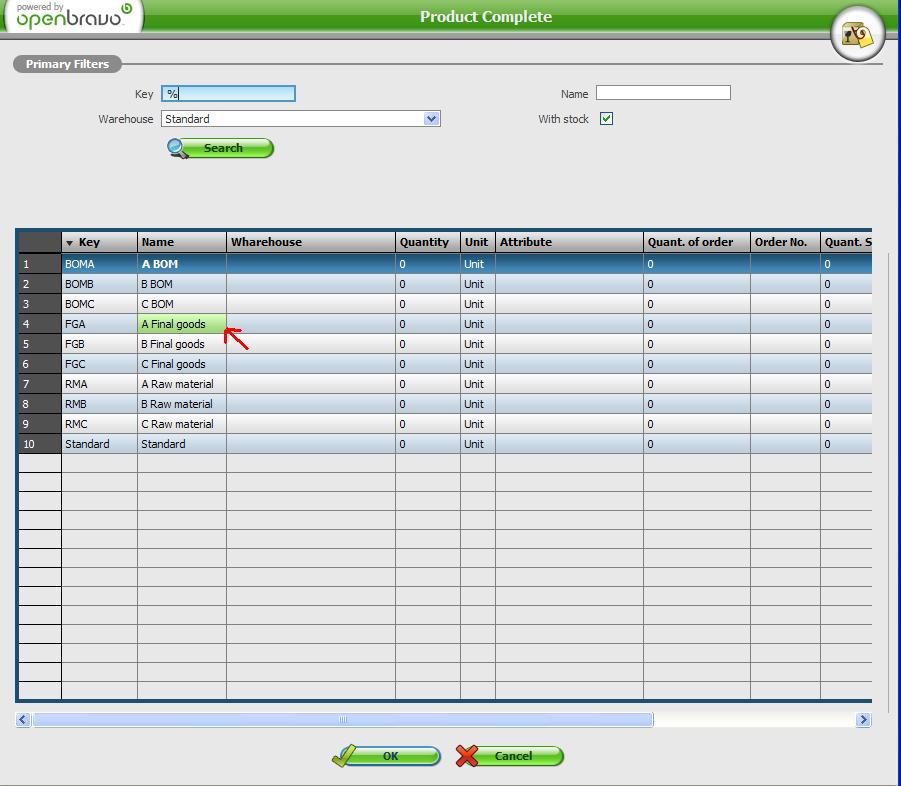Toggle the With stock checkbox
Image resolution: width=901 pixels, height=786 pixels.
(606, 118)
